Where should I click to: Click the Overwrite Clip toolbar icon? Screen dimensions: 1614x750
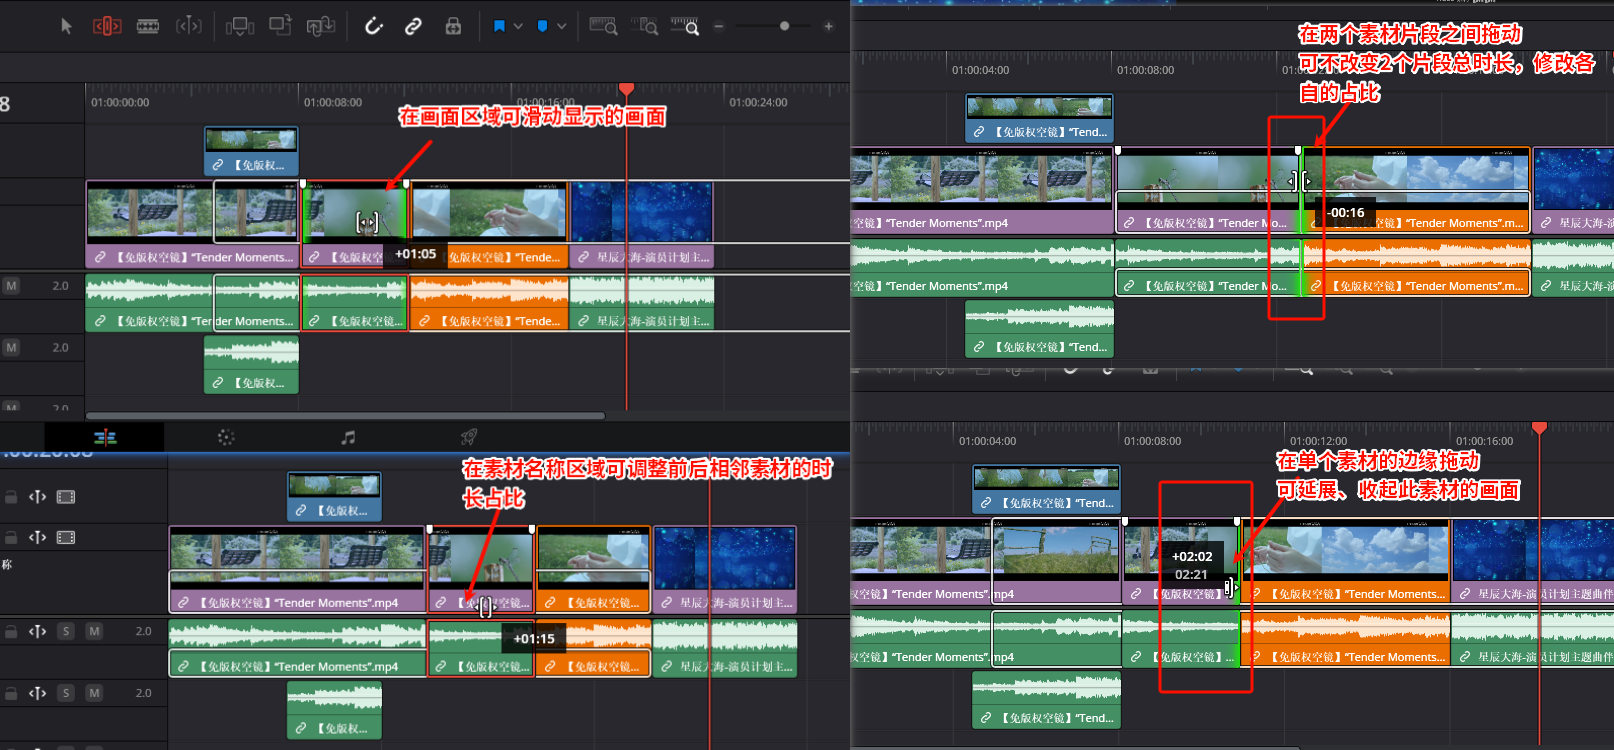280,26
